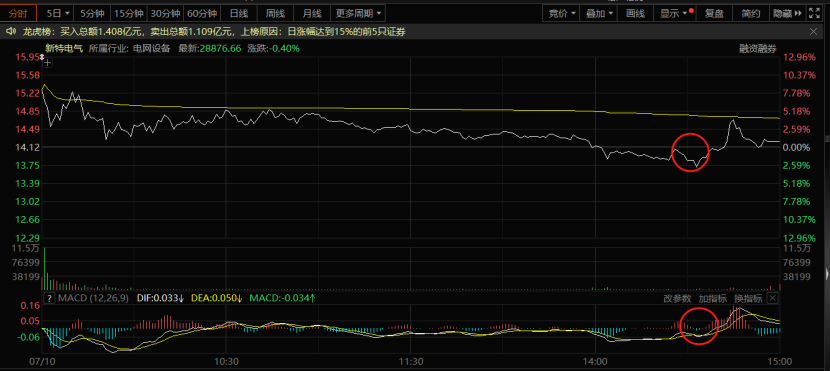The height and width of the screenshot is (371, 830).
Task: Dismiss the 龙虎榜 notification bar
Action: tap(814, 32)
